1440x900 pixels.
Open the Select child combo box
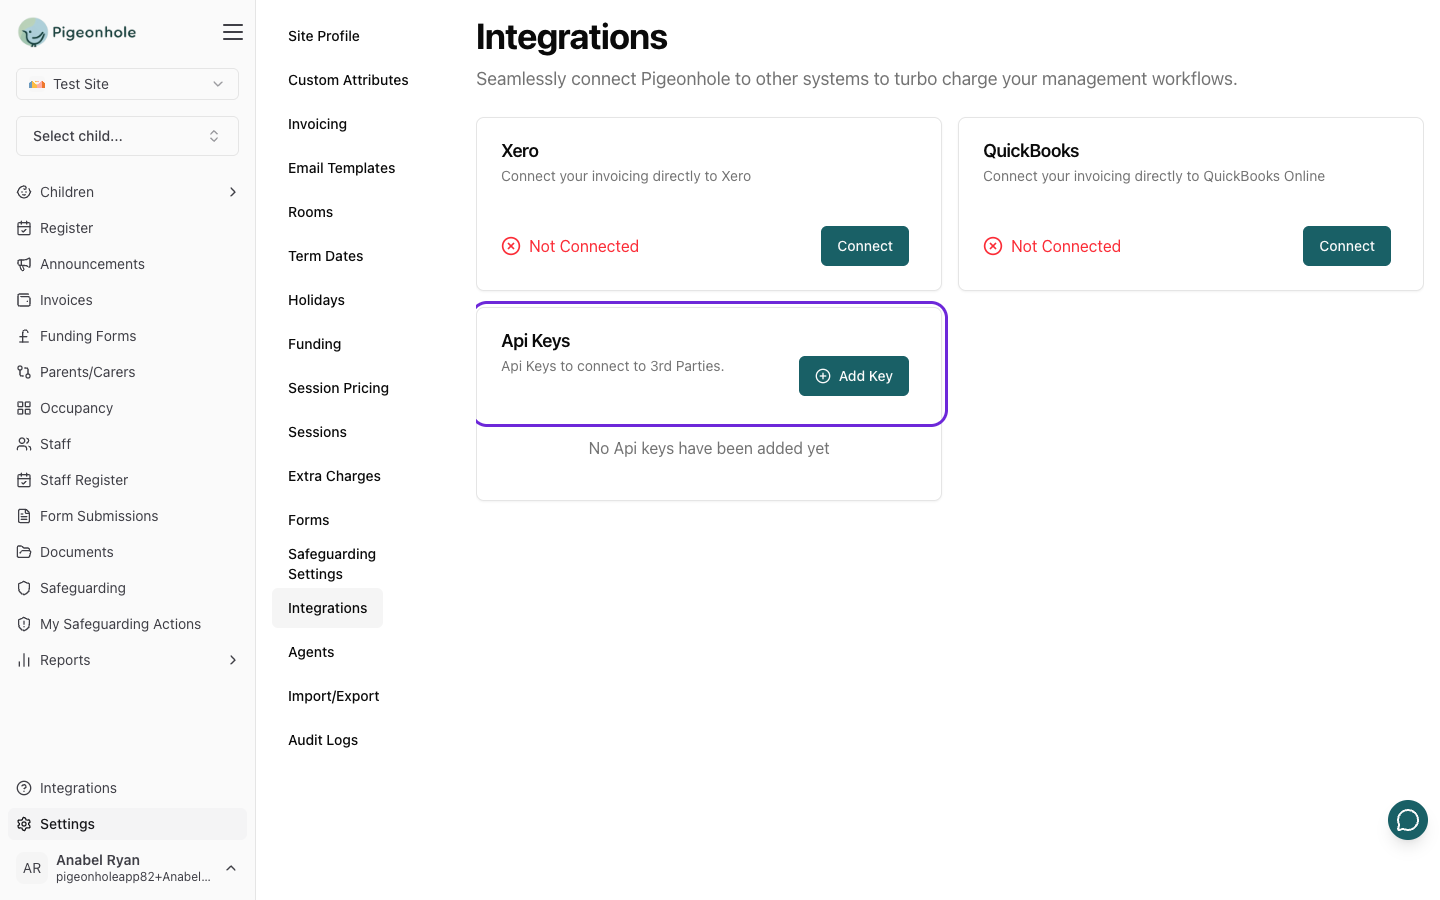127,136
